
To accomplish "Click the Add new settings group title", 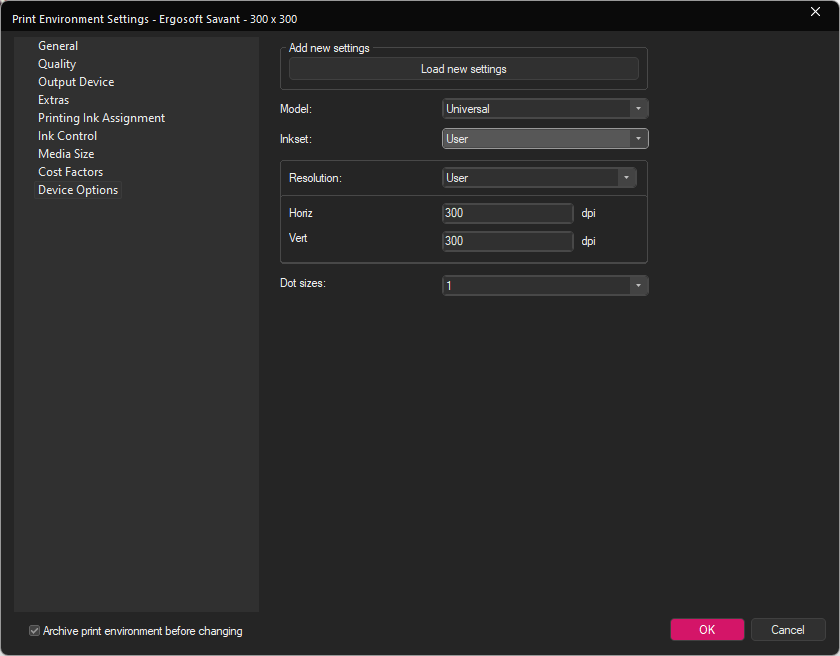I will tap(329, 48).
